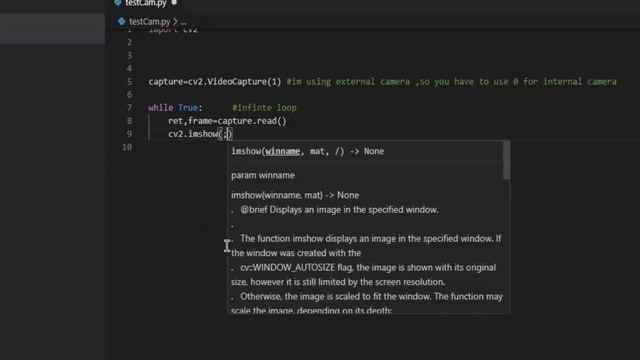Click line number 7 in the gutter
640x360 pixels.
[x=129, y=108]
